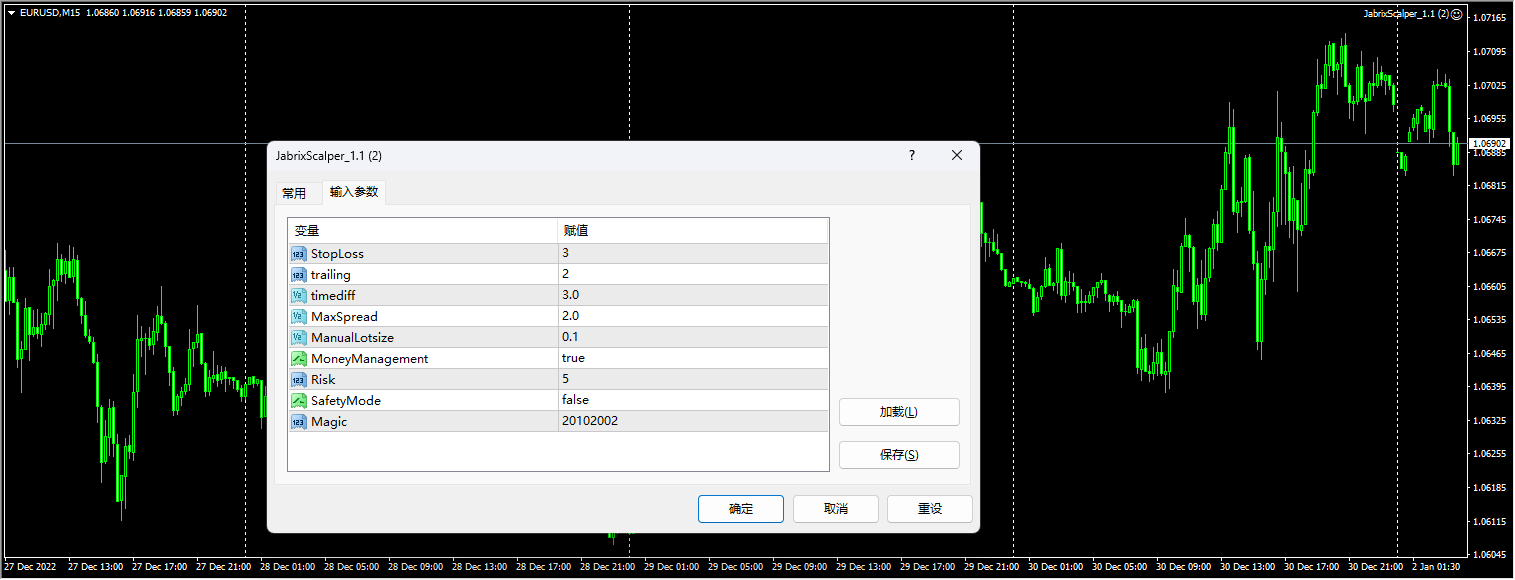1515x580 pixels.
Task: Click the numeric icon beside StopLoss
Action: click(298, 253)
